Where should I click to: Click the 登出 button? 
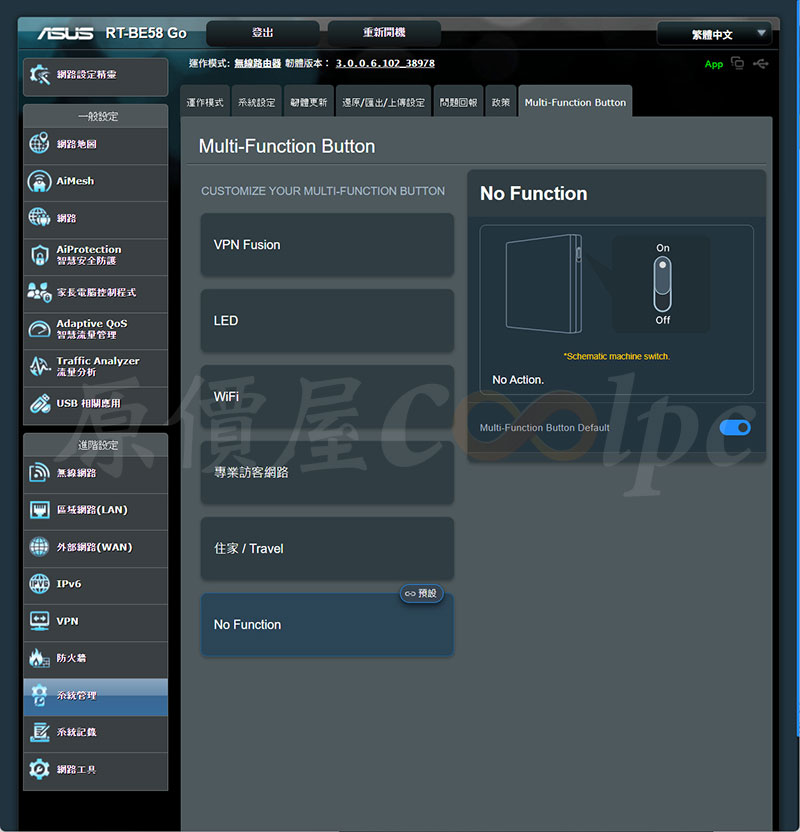click(263, 33)
